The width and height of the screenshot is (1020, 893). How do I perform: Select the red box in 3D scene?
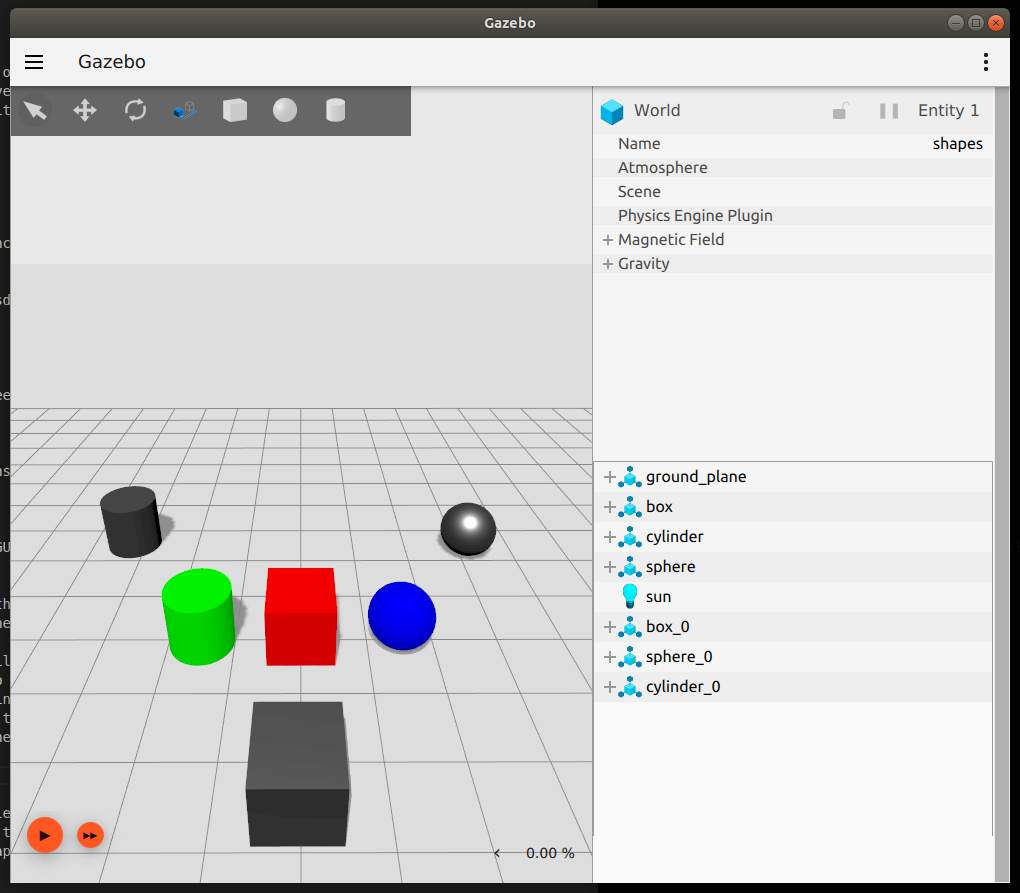(x=301, y=617)
